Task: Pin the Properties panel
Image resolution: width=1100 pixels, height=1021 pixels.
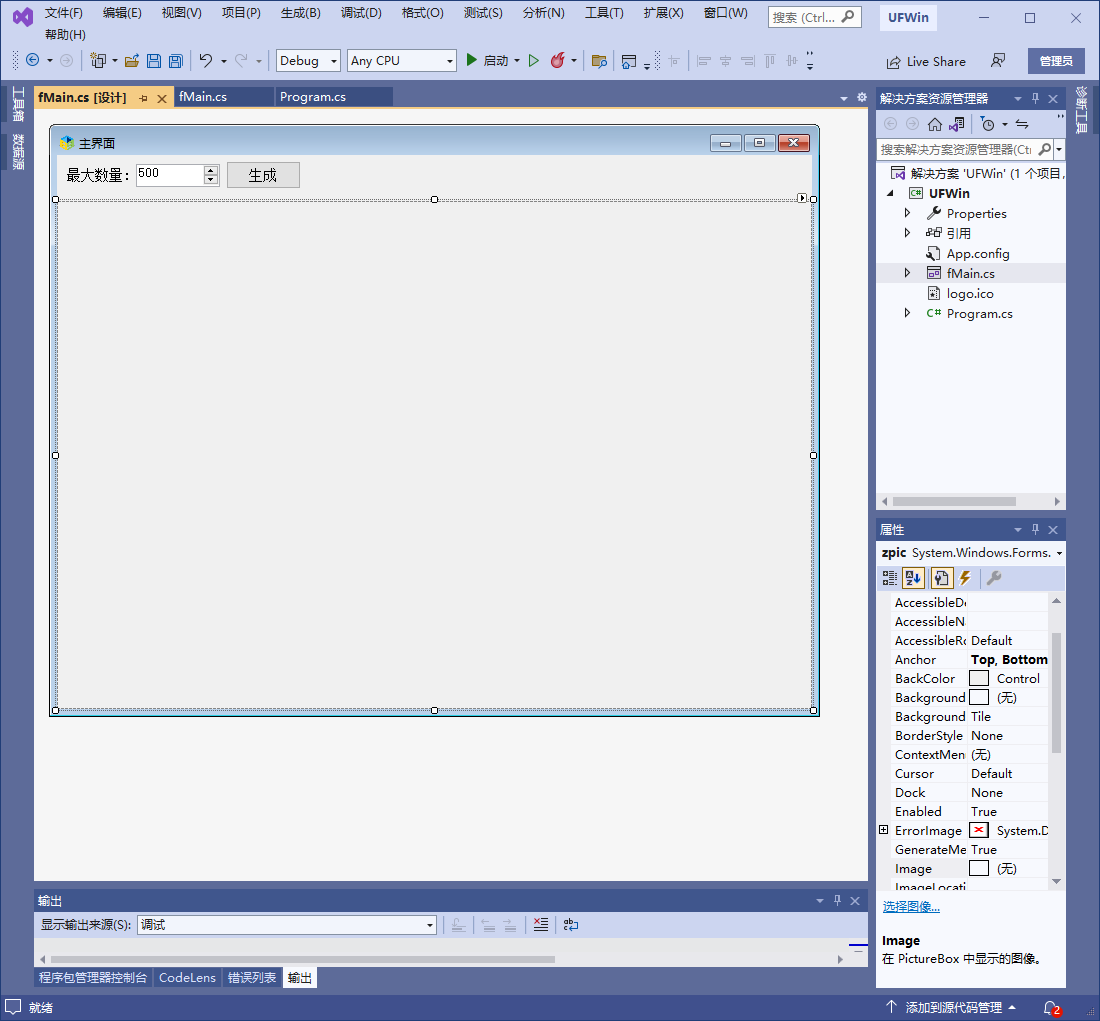Action: point(1035,529)
